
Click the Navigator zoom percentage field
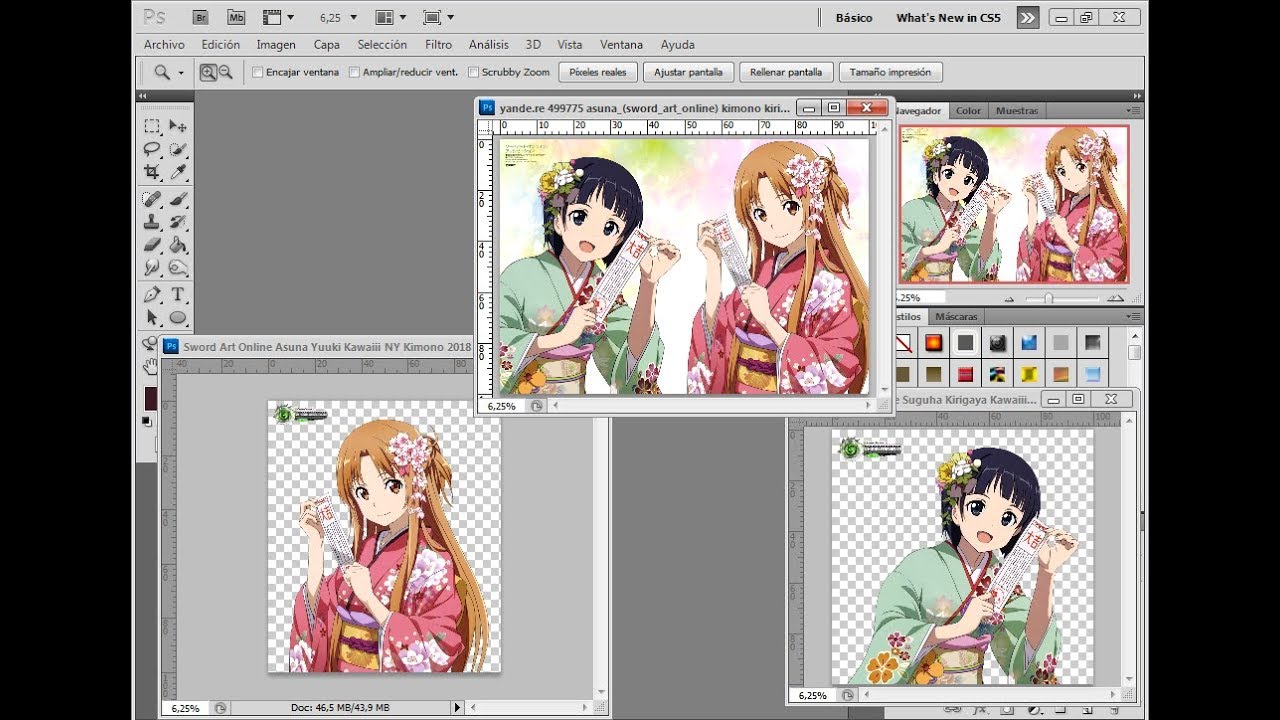920,298
